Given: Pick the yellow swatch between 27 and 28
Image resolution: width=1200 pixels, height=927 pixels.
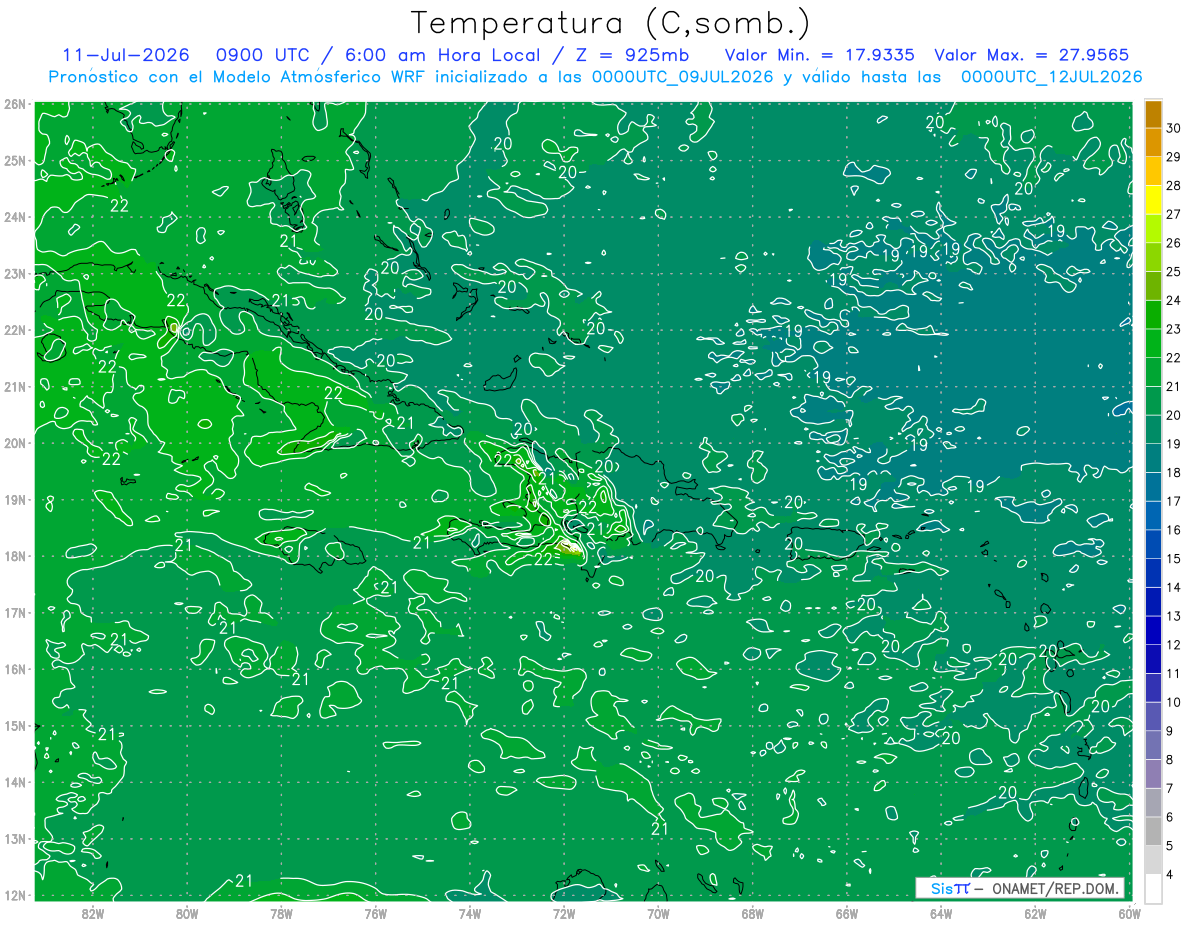Looking at the screenshot, I should coord(1153,200).
